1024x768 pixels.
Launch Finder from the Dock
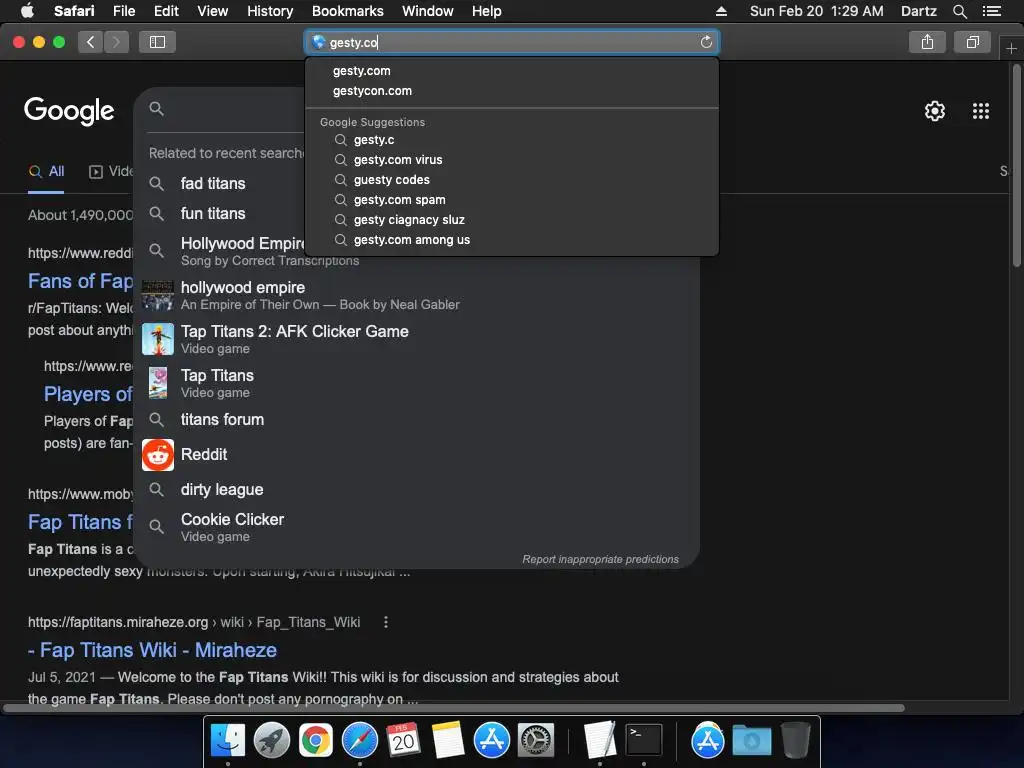click(x=228, y=741)
